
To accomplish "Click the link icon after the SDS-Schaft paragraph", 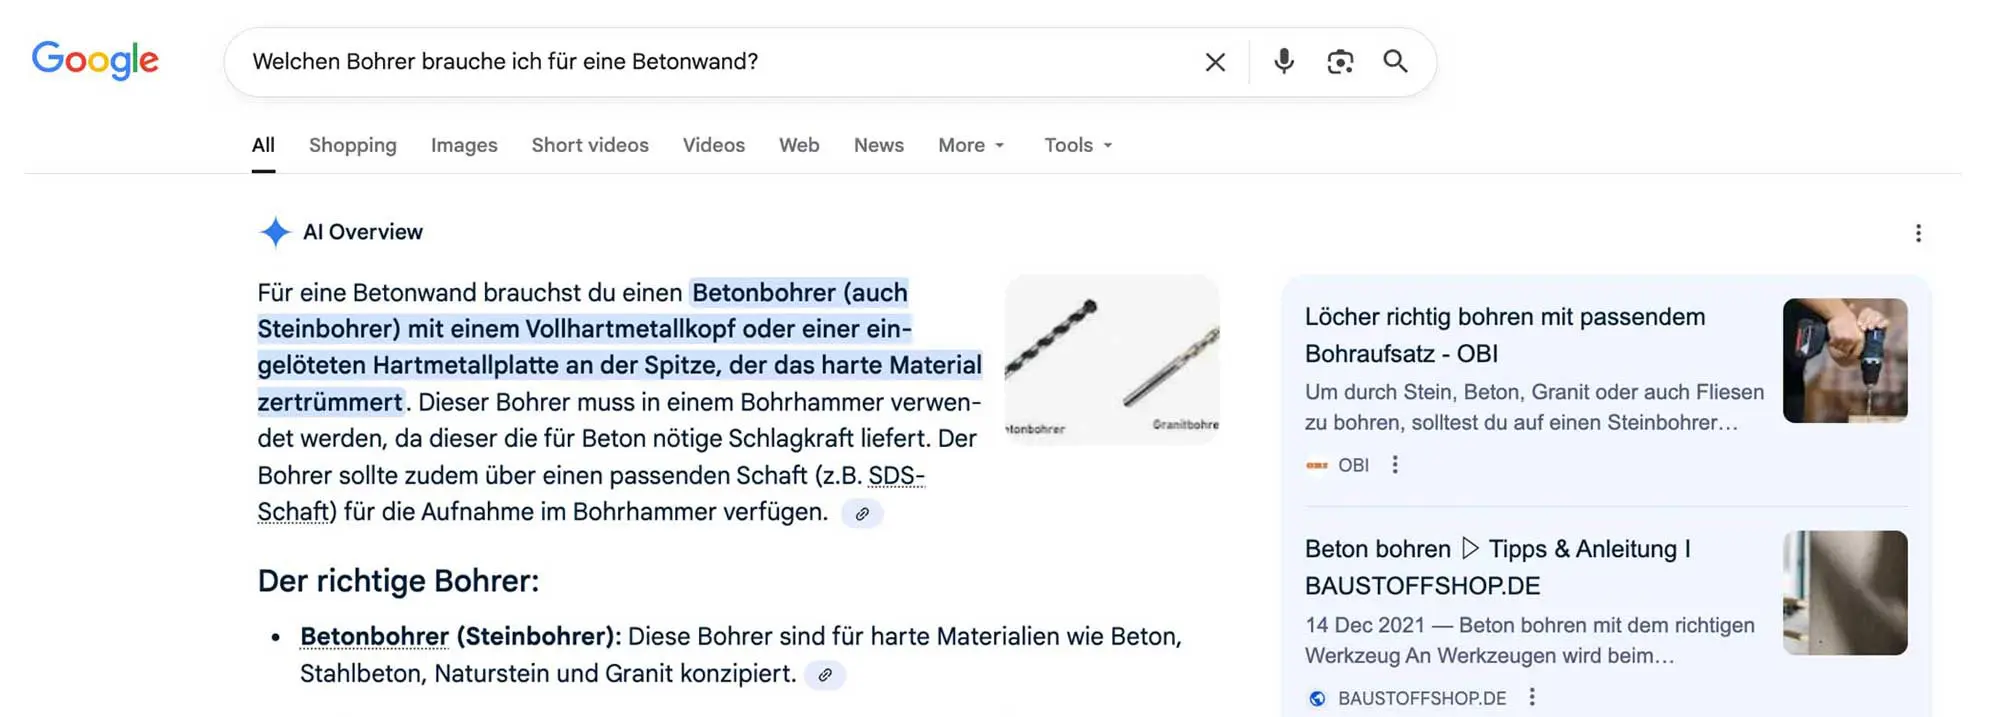I will 864,513.
